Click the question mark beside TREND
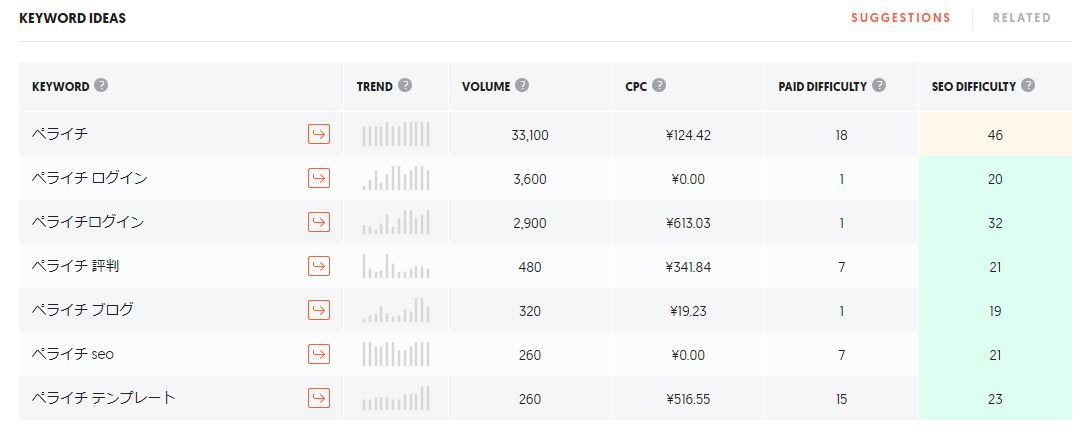This screenshot has height=428, width=1082. point(405,86)
